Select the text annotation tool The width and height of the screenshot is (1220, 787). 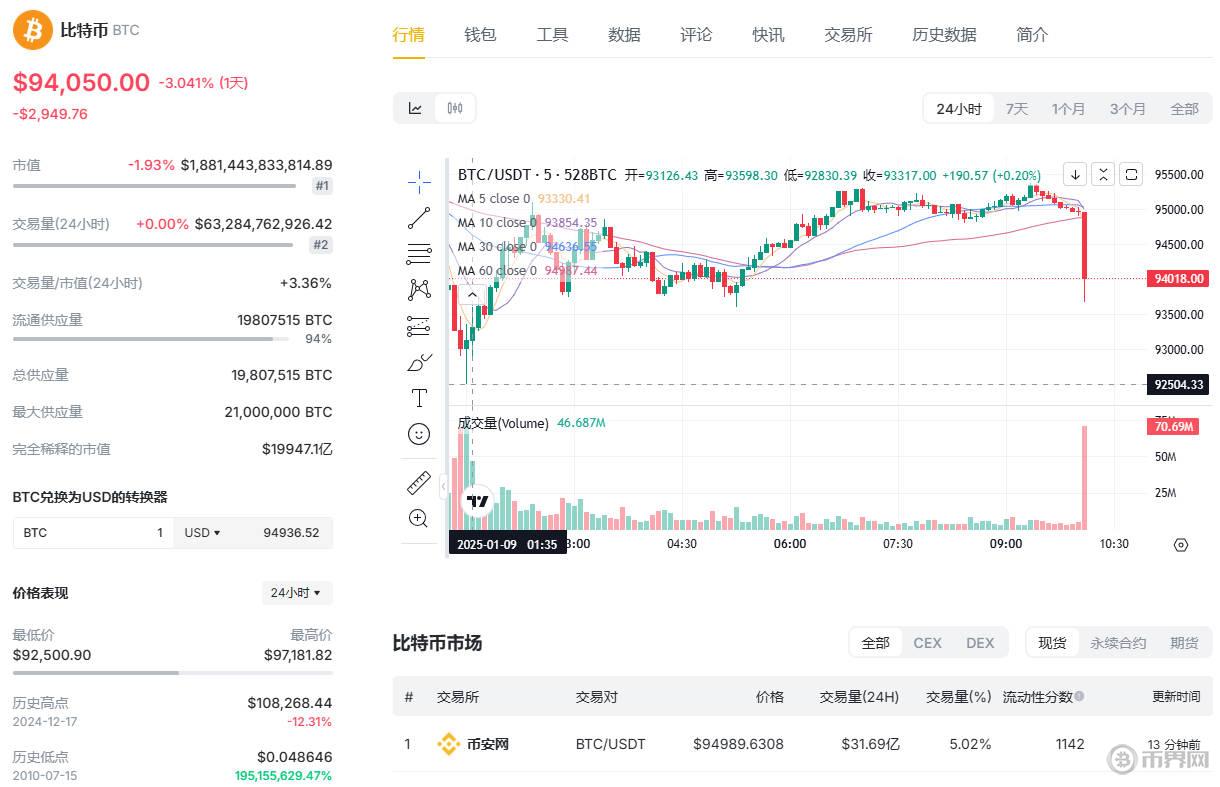pos(419,398)
